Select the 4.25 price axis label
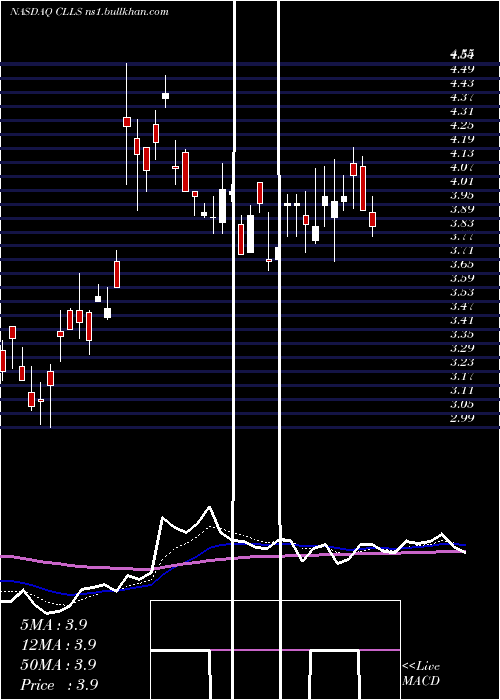 click(462, 125)
